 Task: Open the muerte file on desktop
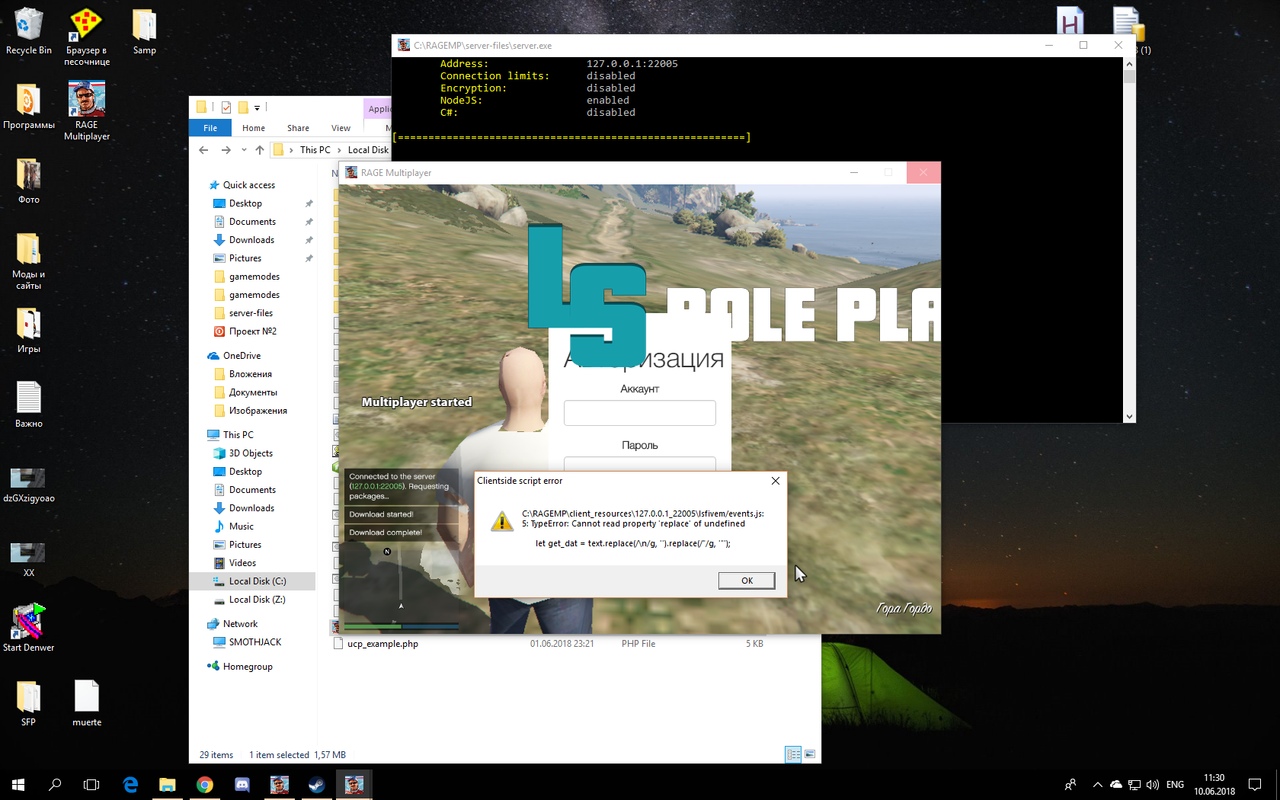tap(87, 704)
